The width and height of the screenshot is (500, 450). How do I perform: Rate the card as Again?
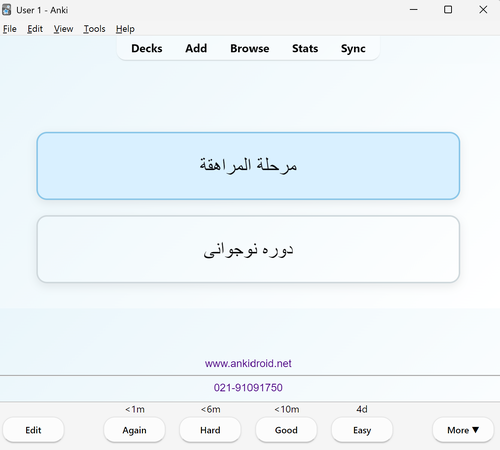pos(134,430)
